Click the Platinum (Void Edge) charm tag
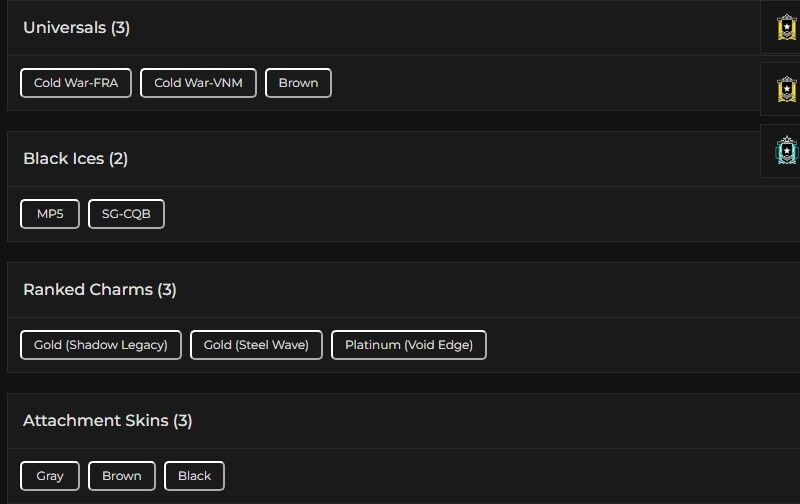The image size is (800, 504). point(409,345)
